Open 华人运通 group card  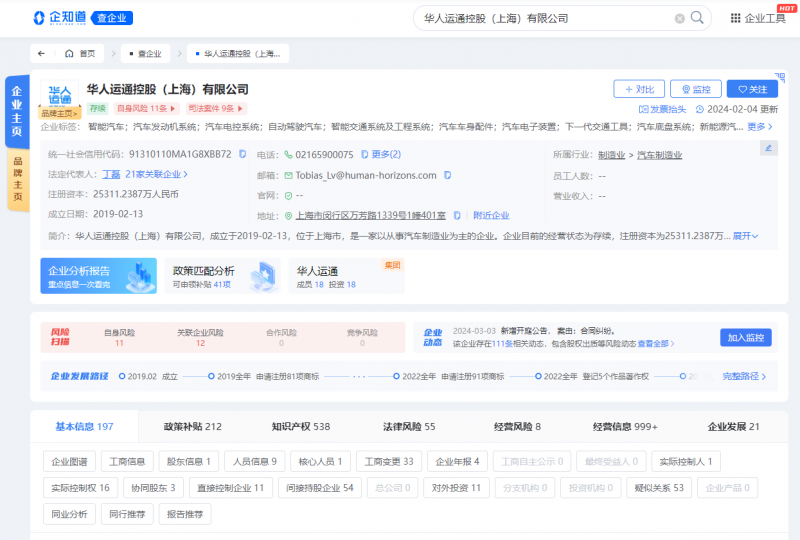[346, 276]
